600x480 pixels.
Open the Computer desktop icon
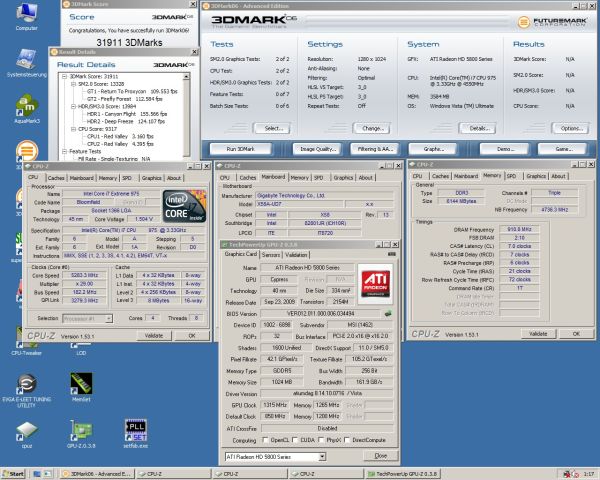click(x=26, y=16)
